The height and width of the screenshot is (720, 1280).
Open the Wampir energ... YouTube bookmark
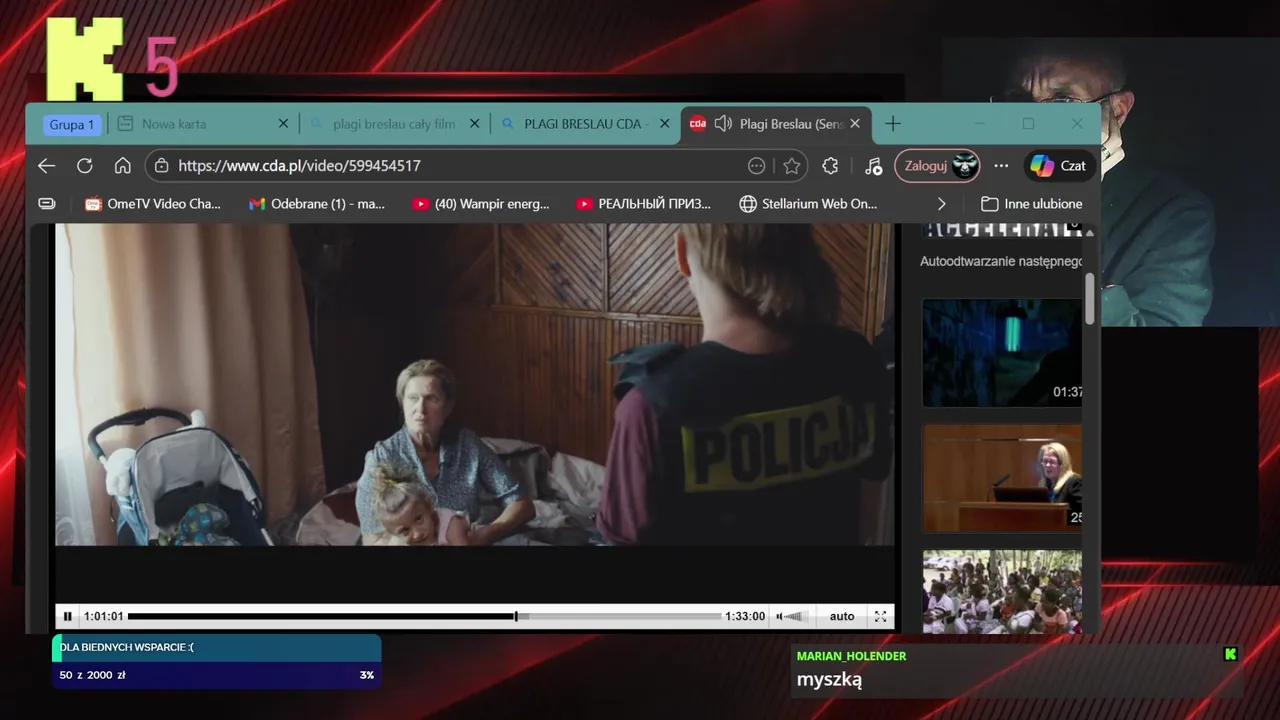click(481, 204)
